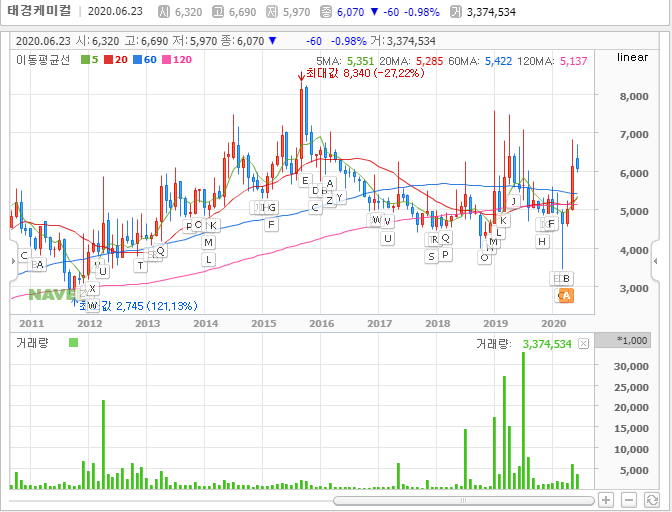Click the 20MA value 5,285
672x512 pixels.
pyautogui.click(x=429, y=61)
